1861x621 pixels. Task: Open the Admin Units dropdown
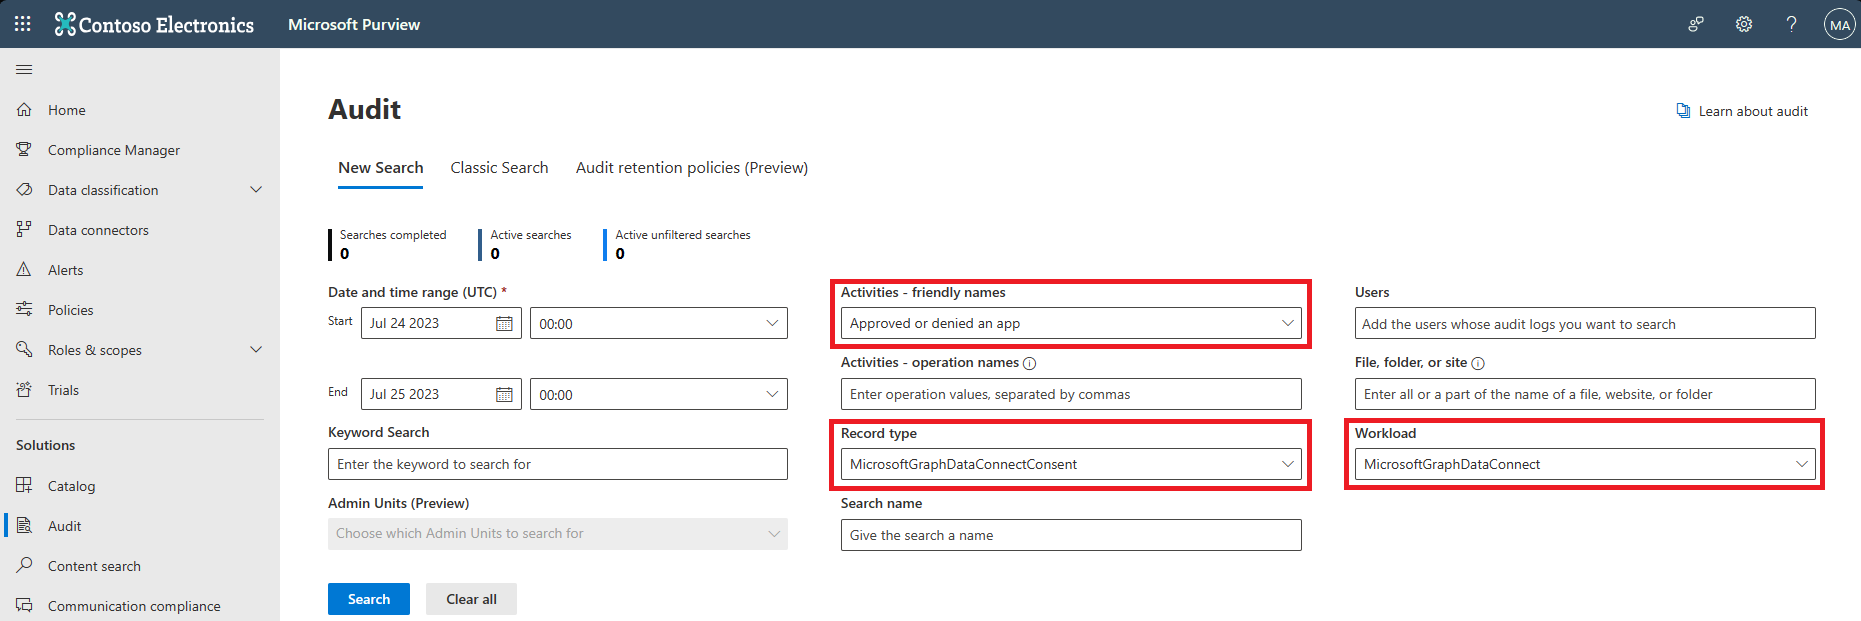[x=558, y=534]
